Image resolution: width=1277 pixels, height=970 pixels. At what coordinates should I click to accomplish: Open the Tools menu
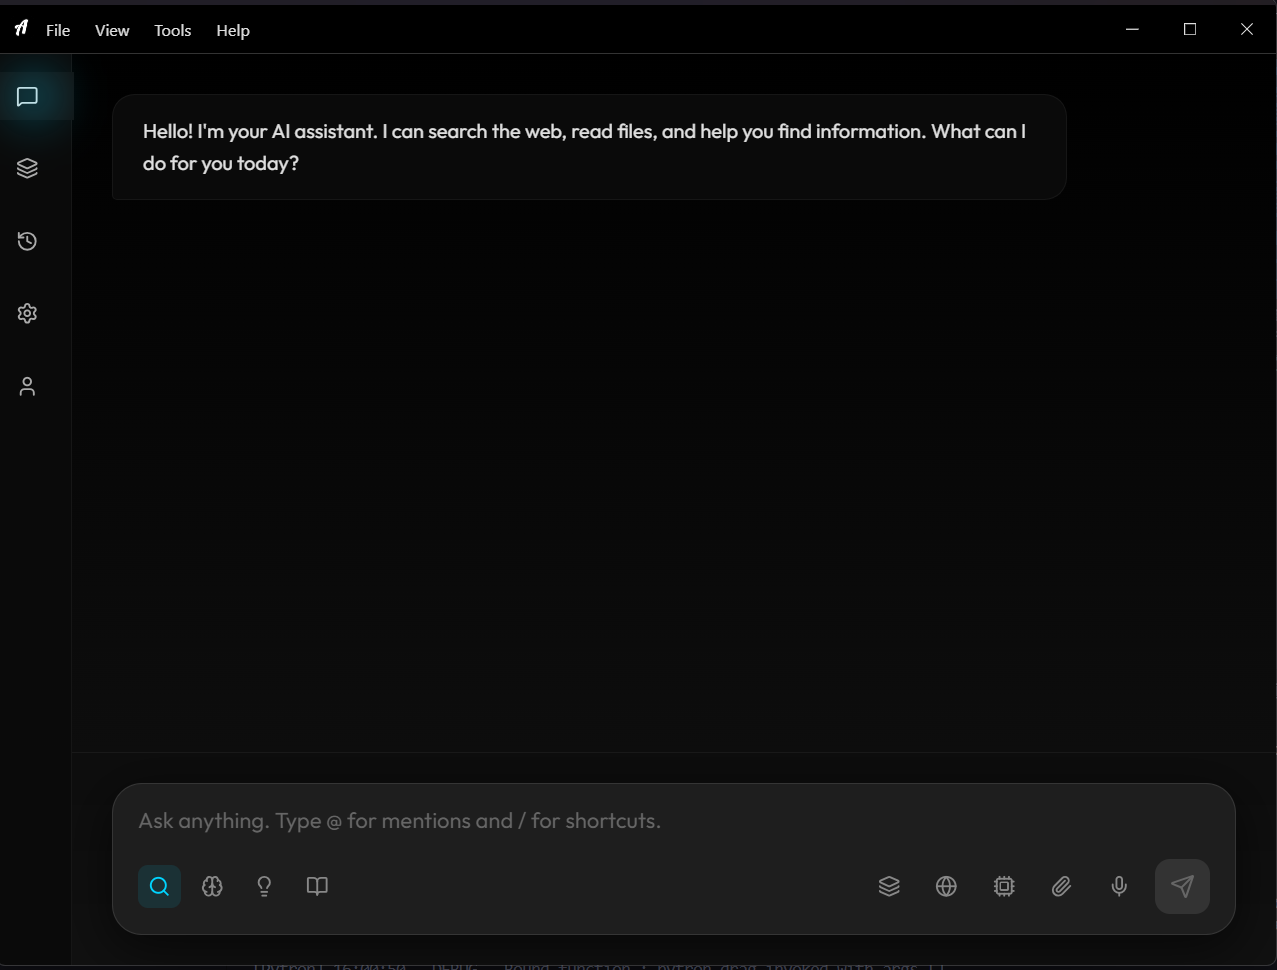(x=172, y=30)
